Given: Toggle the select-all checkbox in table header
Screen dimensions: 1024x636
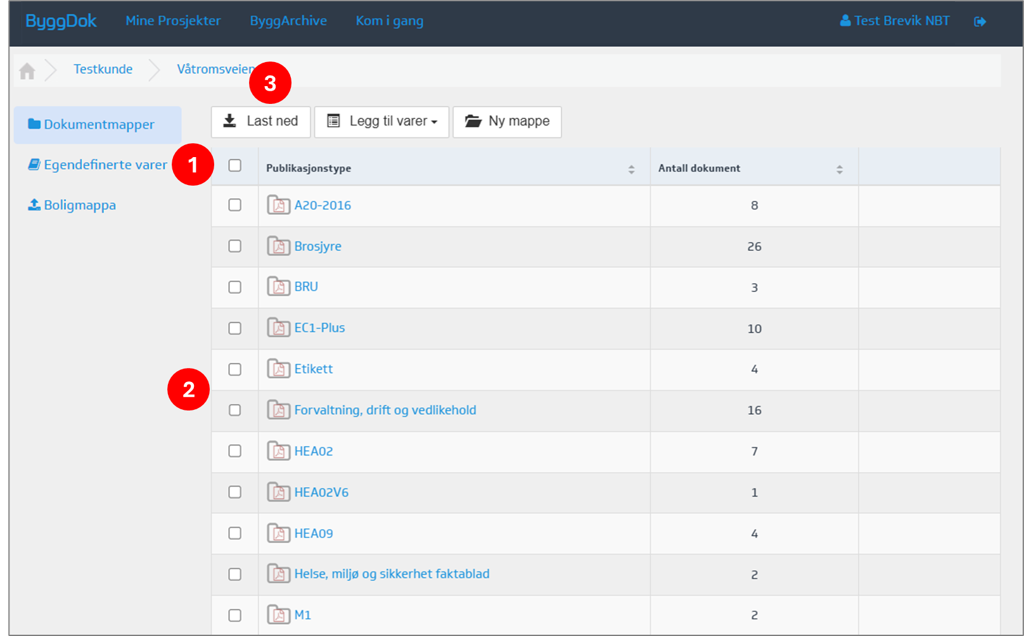Looking at the screenshot, I should (x=235, y=166).
